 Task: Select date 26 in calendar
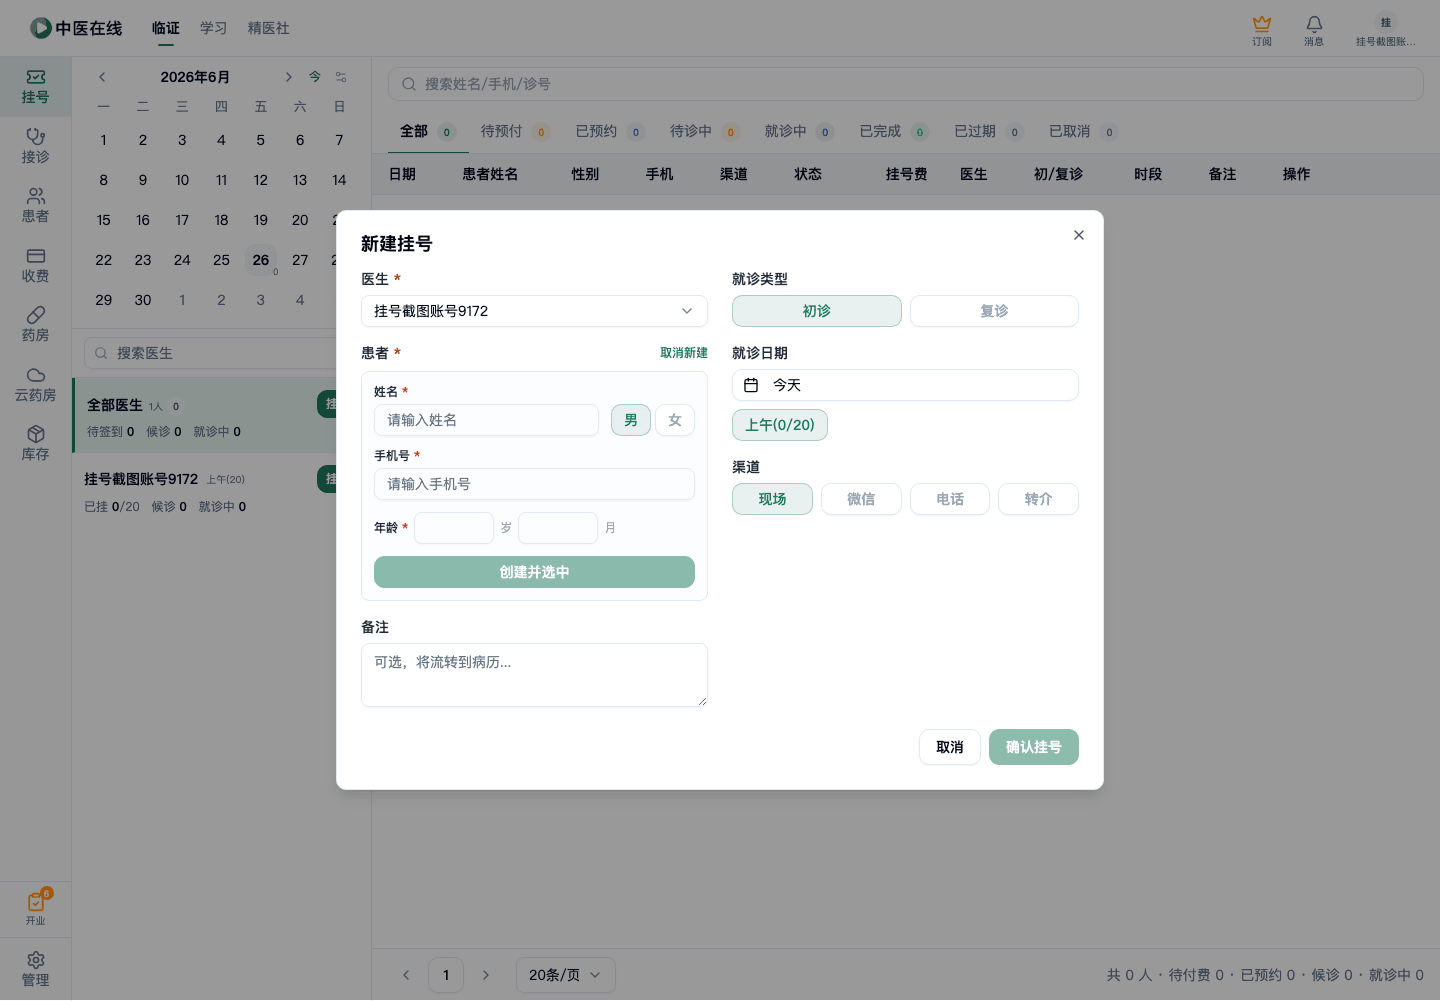[x=261, y=260]
